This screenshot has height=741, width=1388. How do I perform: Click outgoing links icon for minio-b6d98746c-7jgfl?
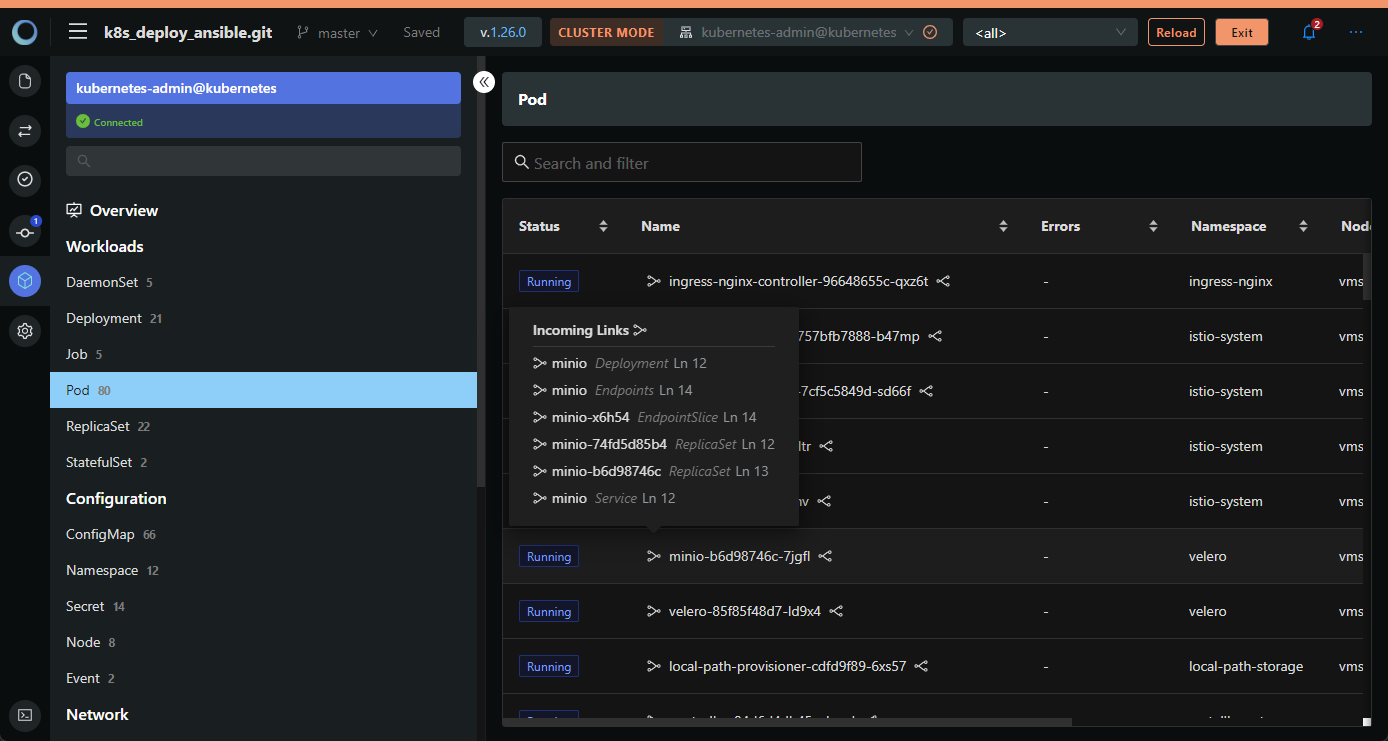825,557
